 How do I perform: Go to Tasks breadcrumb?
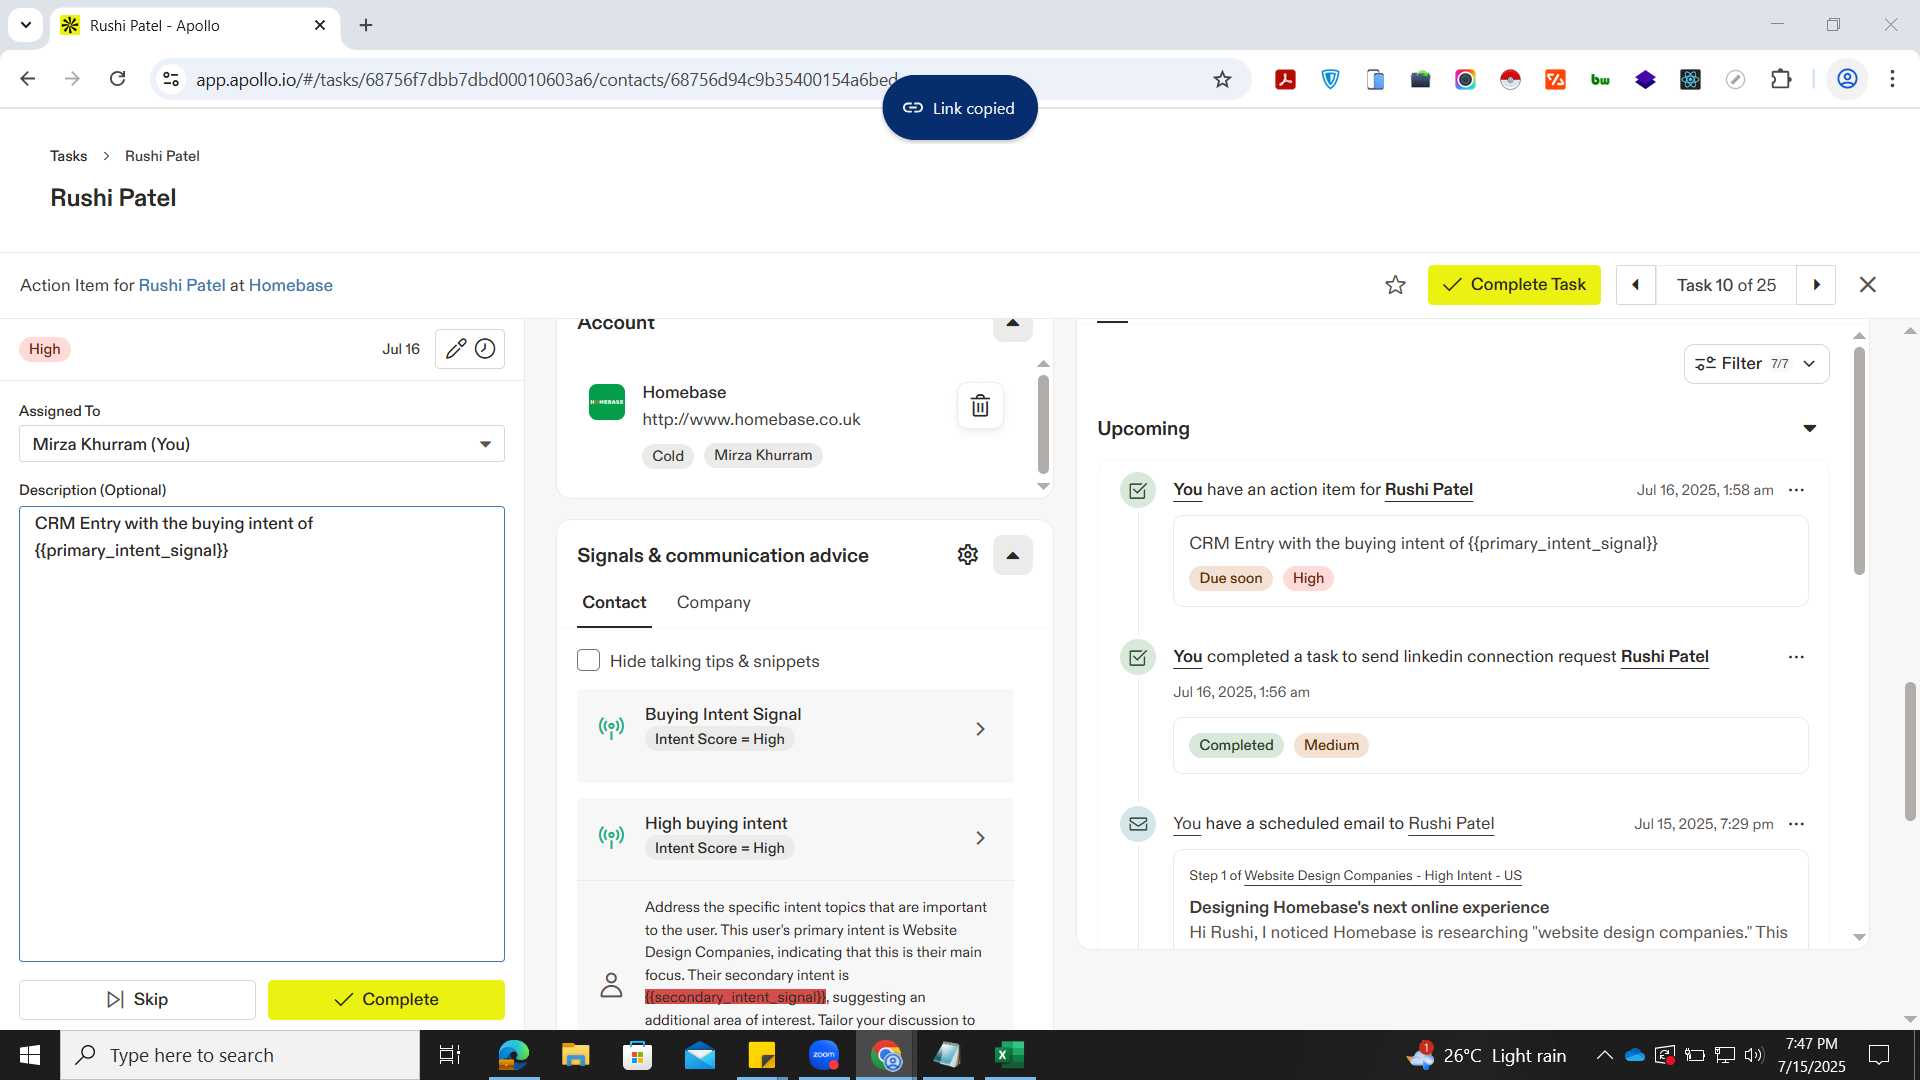[x=68, y=156]
